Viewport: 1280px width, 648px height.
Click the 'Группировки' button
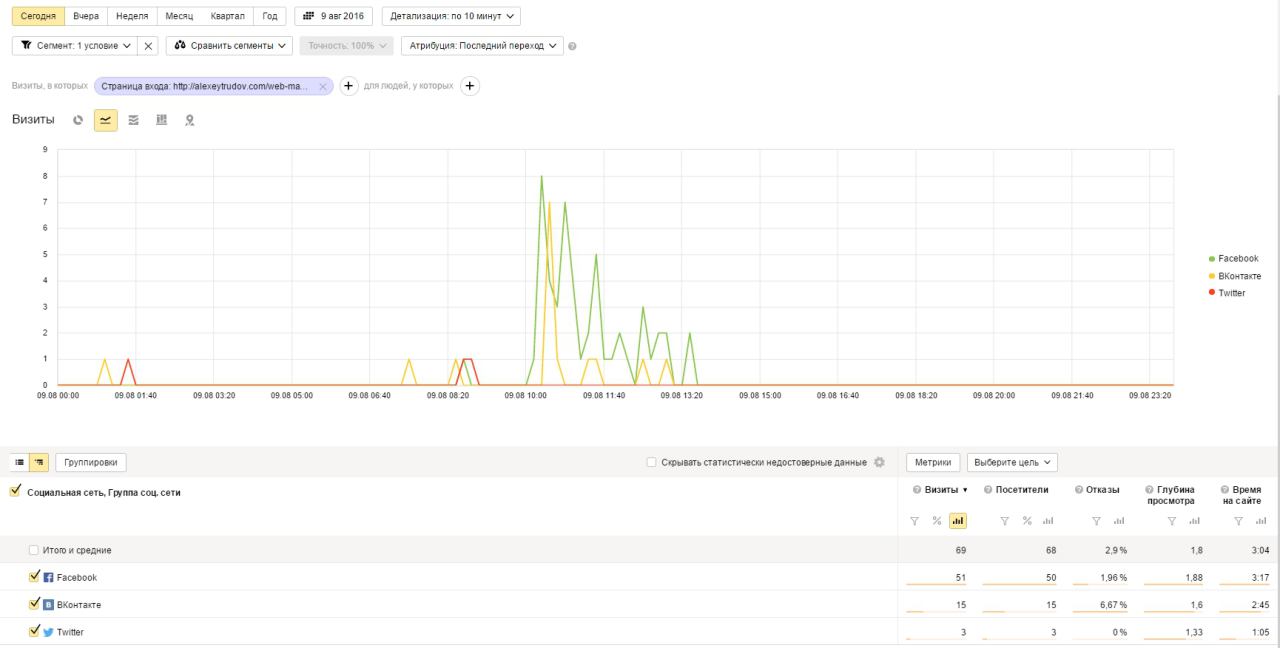(x=91, y=462)
